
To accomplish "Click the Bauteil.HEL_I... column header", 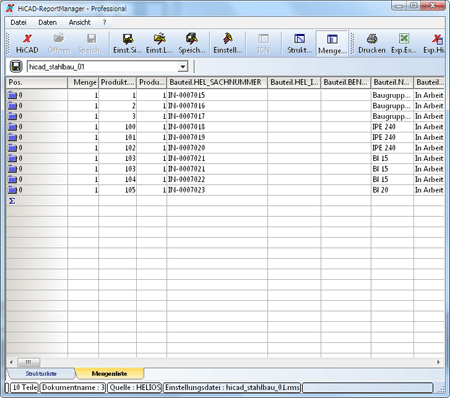I will 294,82.
